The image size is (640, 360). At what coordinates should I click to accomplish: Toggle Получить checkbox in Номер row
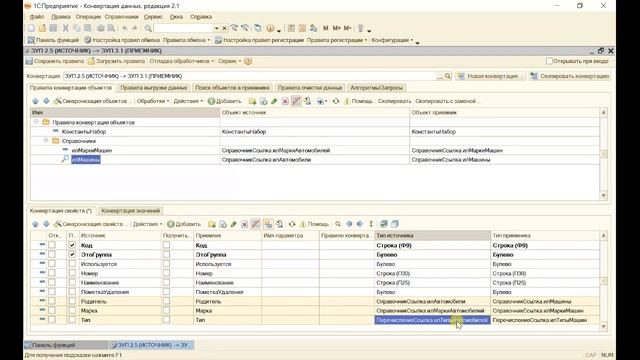(x=166, y=273)
